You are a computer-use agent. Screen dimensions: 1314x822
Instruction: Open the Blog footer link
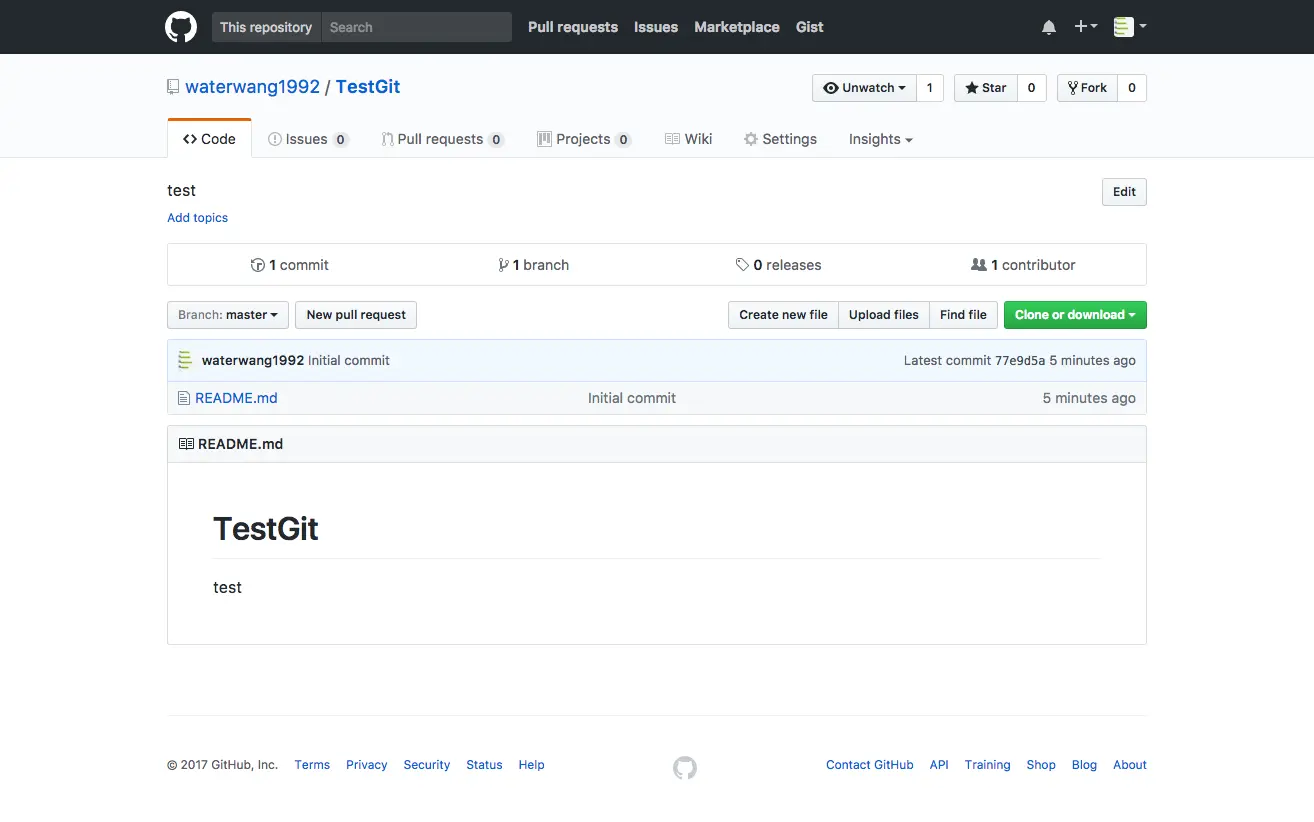1084,765
